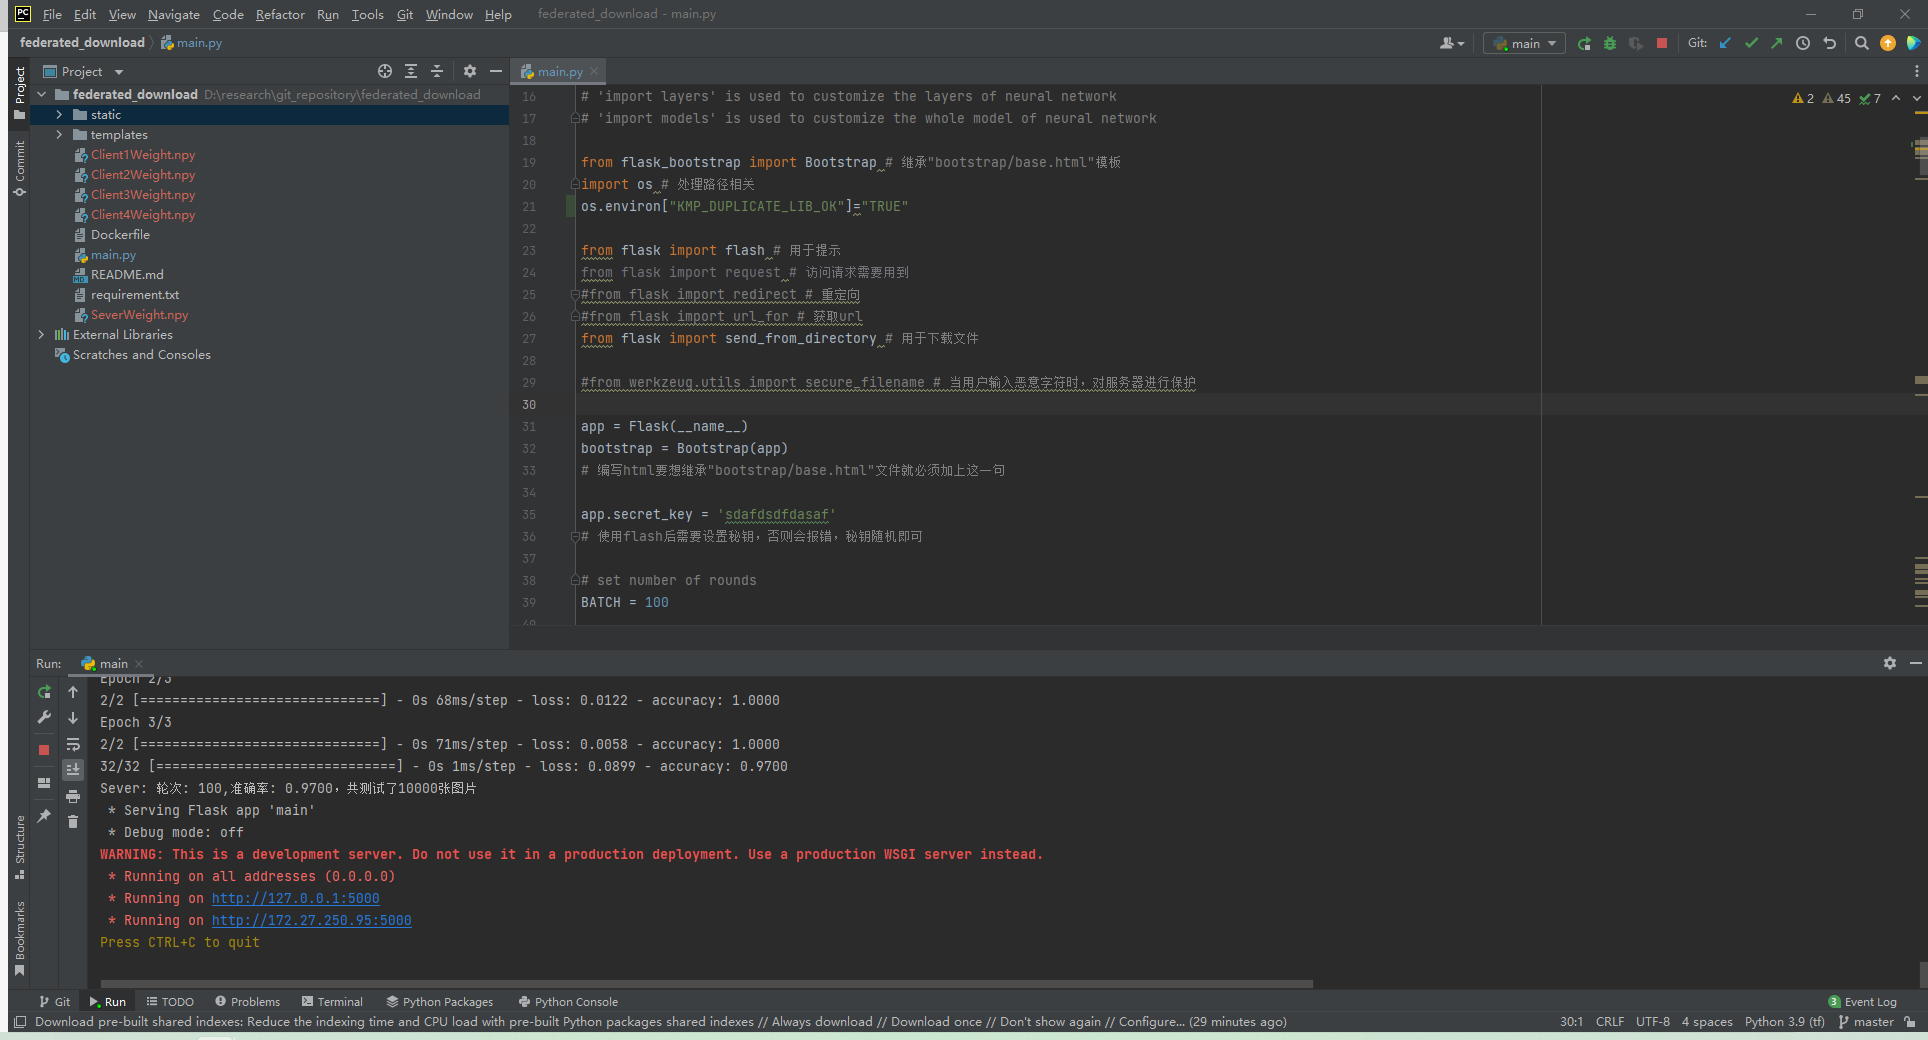1928x1040 pixels.
Task: Open Commit side tool window
Action: (x=19, y=168)
